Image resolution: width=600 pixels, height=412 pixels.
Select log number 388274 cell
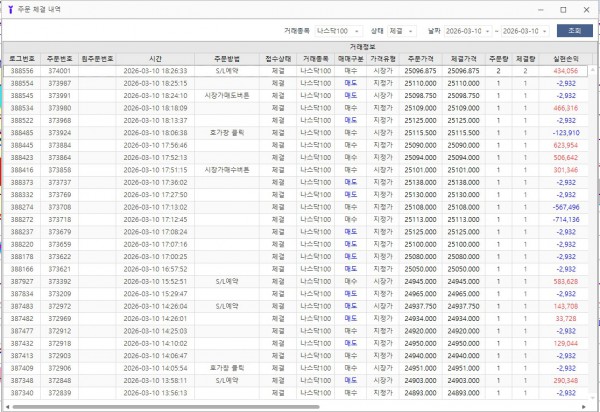click(x=22, y=207)
